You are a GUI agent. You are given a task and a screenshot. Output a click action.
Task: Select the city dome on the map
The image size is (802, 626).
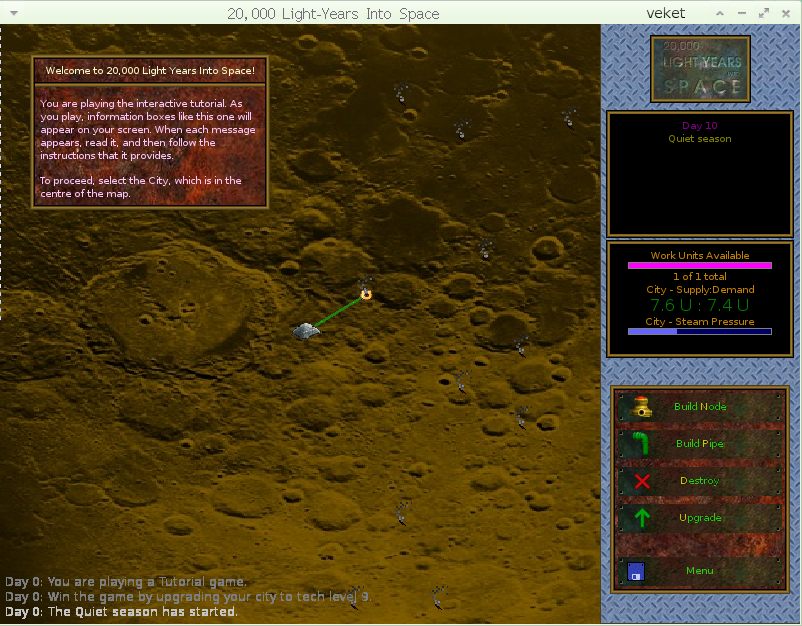point(306,331)
